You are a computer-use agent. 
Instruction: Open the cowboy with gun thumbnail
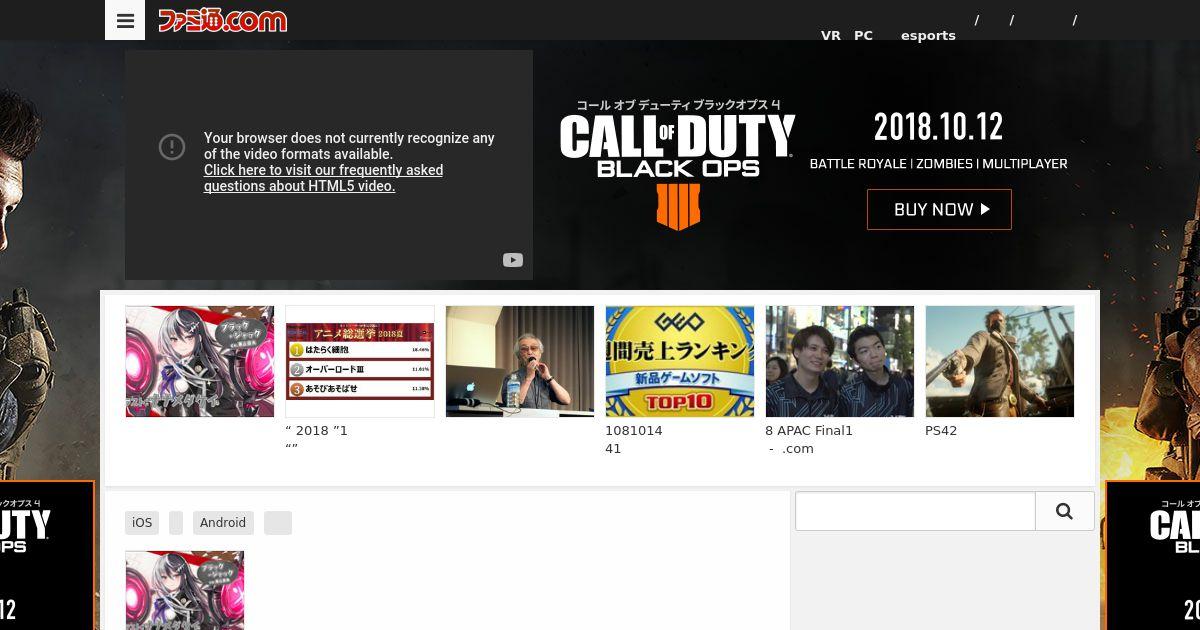pos(1000,361)
